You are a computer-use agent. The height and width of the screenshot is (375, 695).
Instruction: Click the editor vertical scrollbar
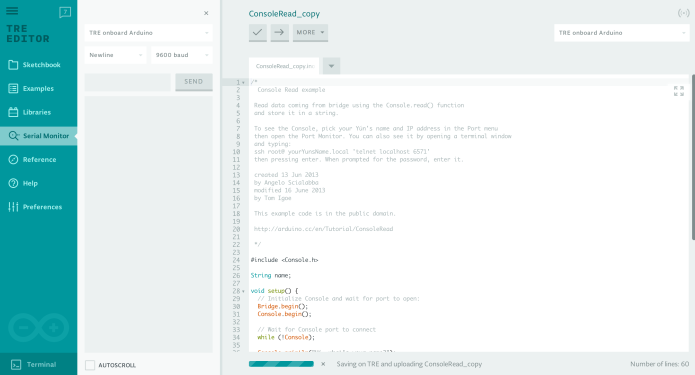pos(693,157)
